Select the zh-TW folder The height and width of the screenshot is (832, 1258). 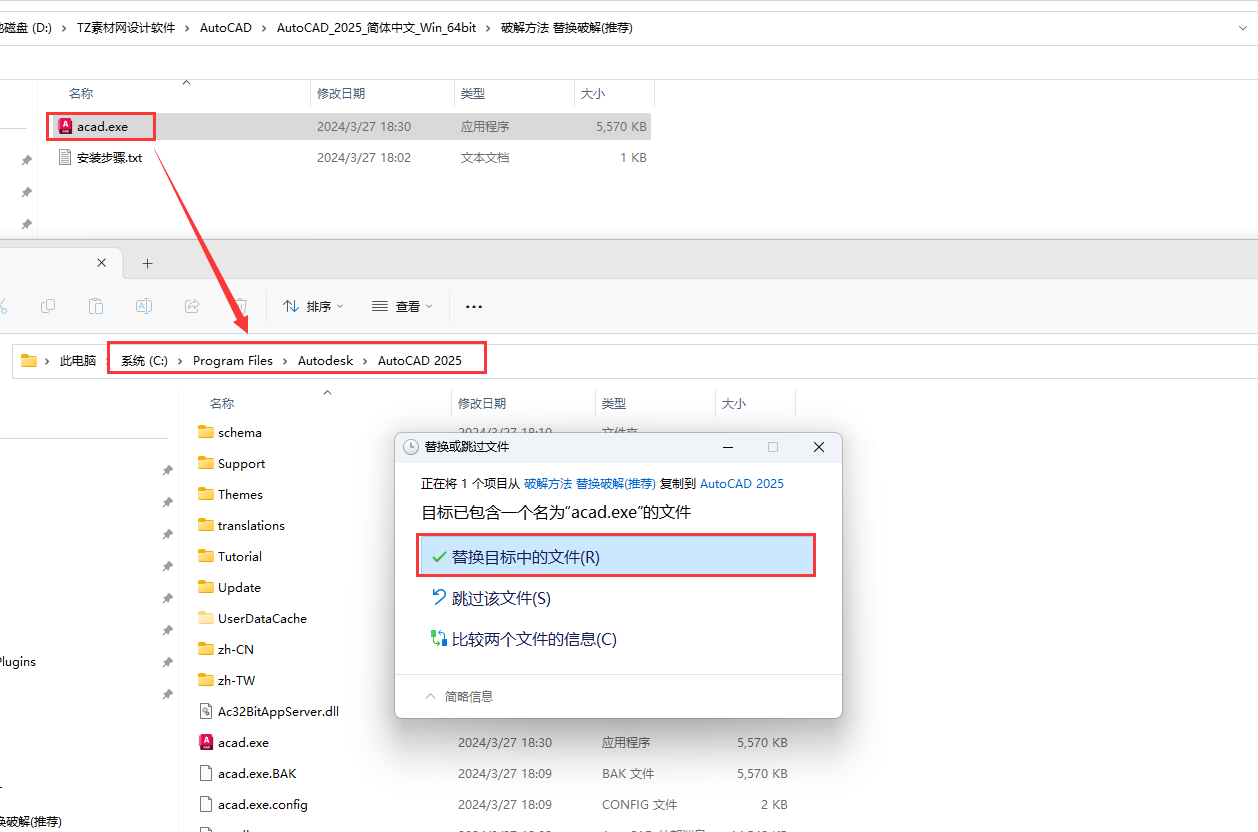point(236,680)
